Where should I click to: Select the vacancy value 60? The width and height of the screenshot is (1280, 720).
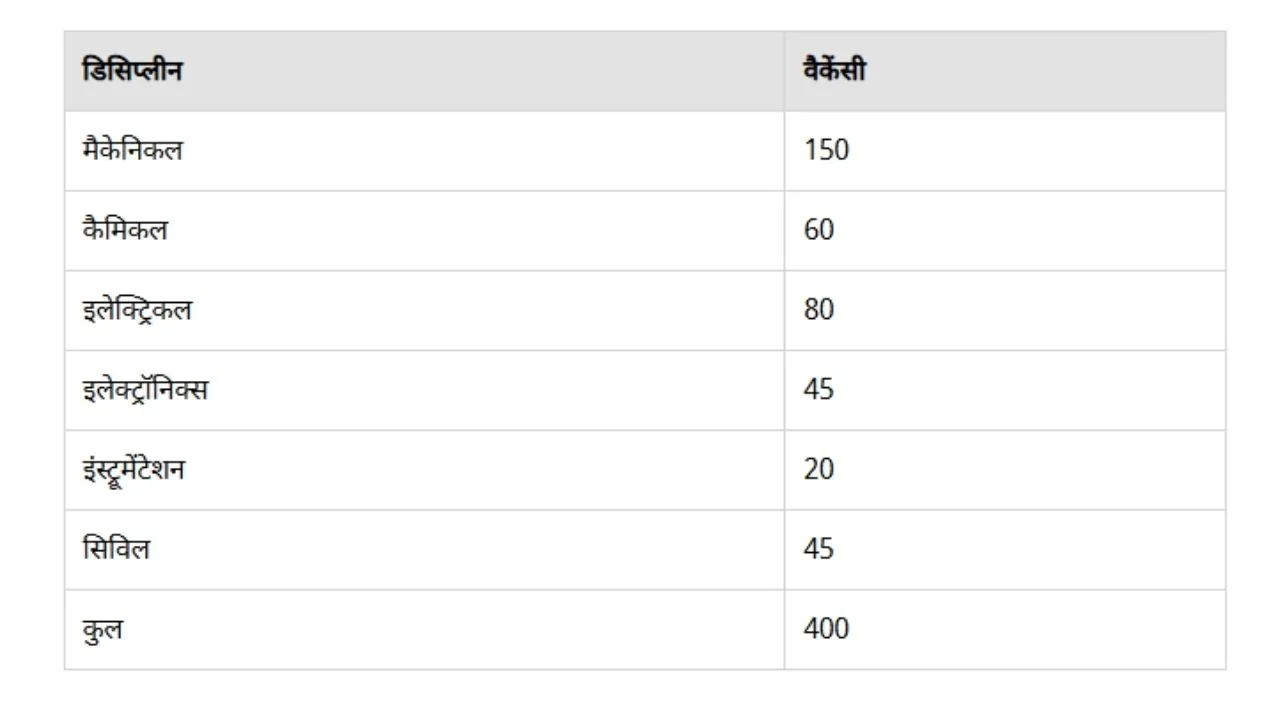coord(819,230)
